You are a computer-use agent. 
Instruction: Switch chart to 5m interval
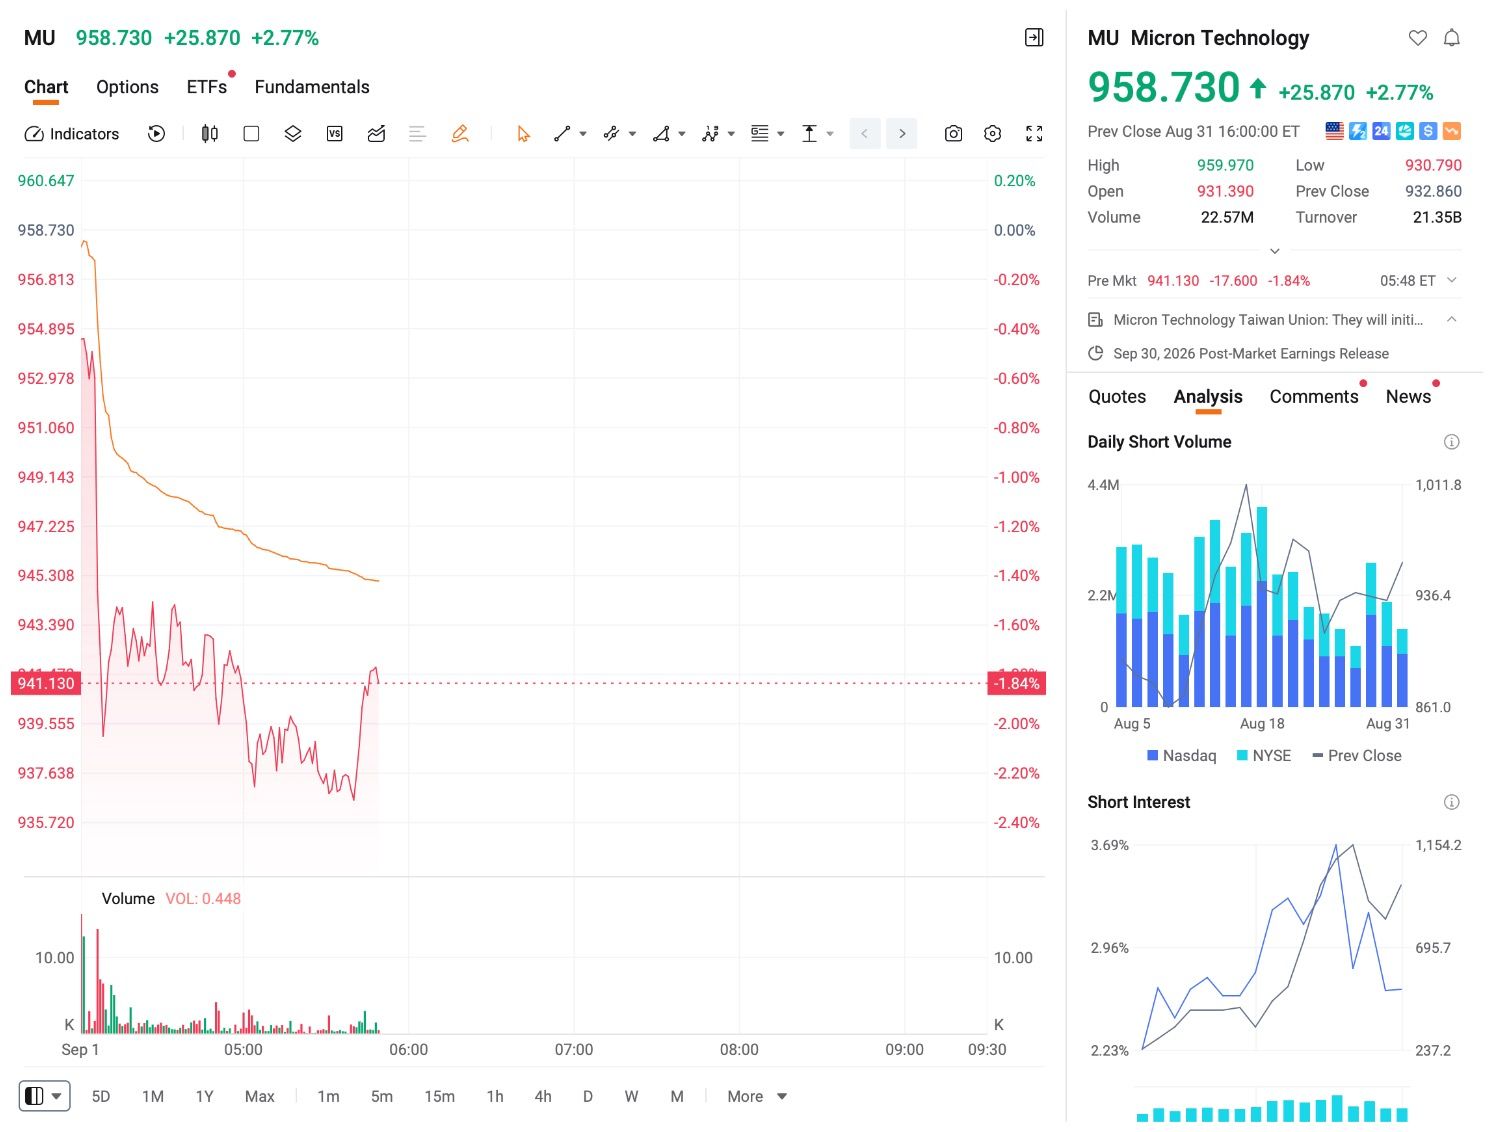pyautogui.click(x=382, y=1097)
